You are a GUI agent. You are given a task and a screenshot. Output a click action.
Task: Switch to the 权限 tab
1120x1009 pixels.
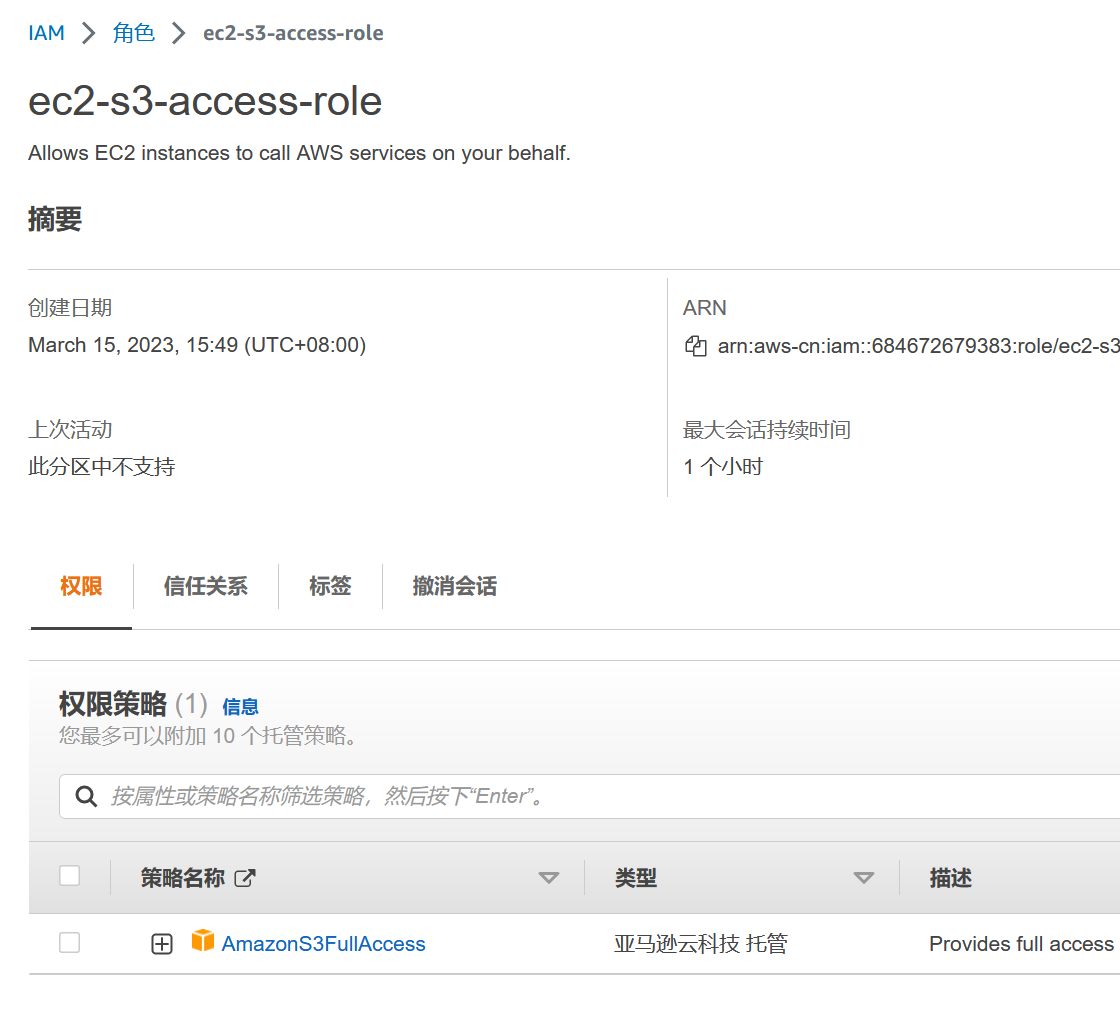[x=81, y=586]
